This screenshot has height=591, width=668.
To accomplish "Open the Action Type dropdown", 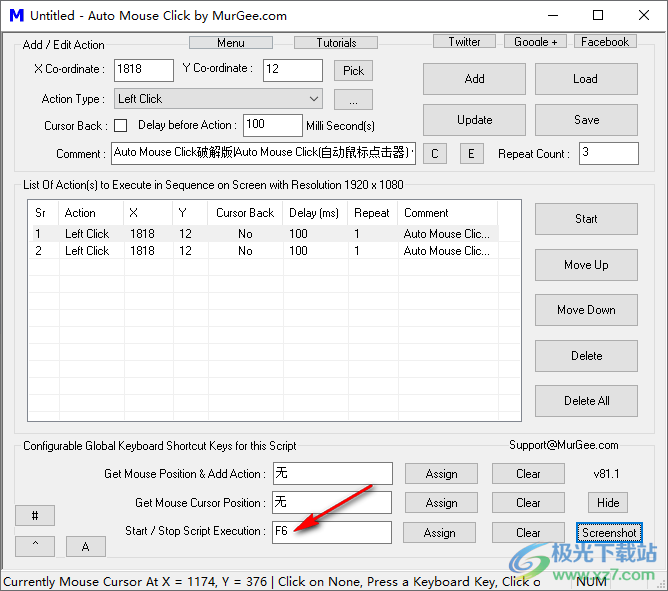I will [x=218, y=99].
